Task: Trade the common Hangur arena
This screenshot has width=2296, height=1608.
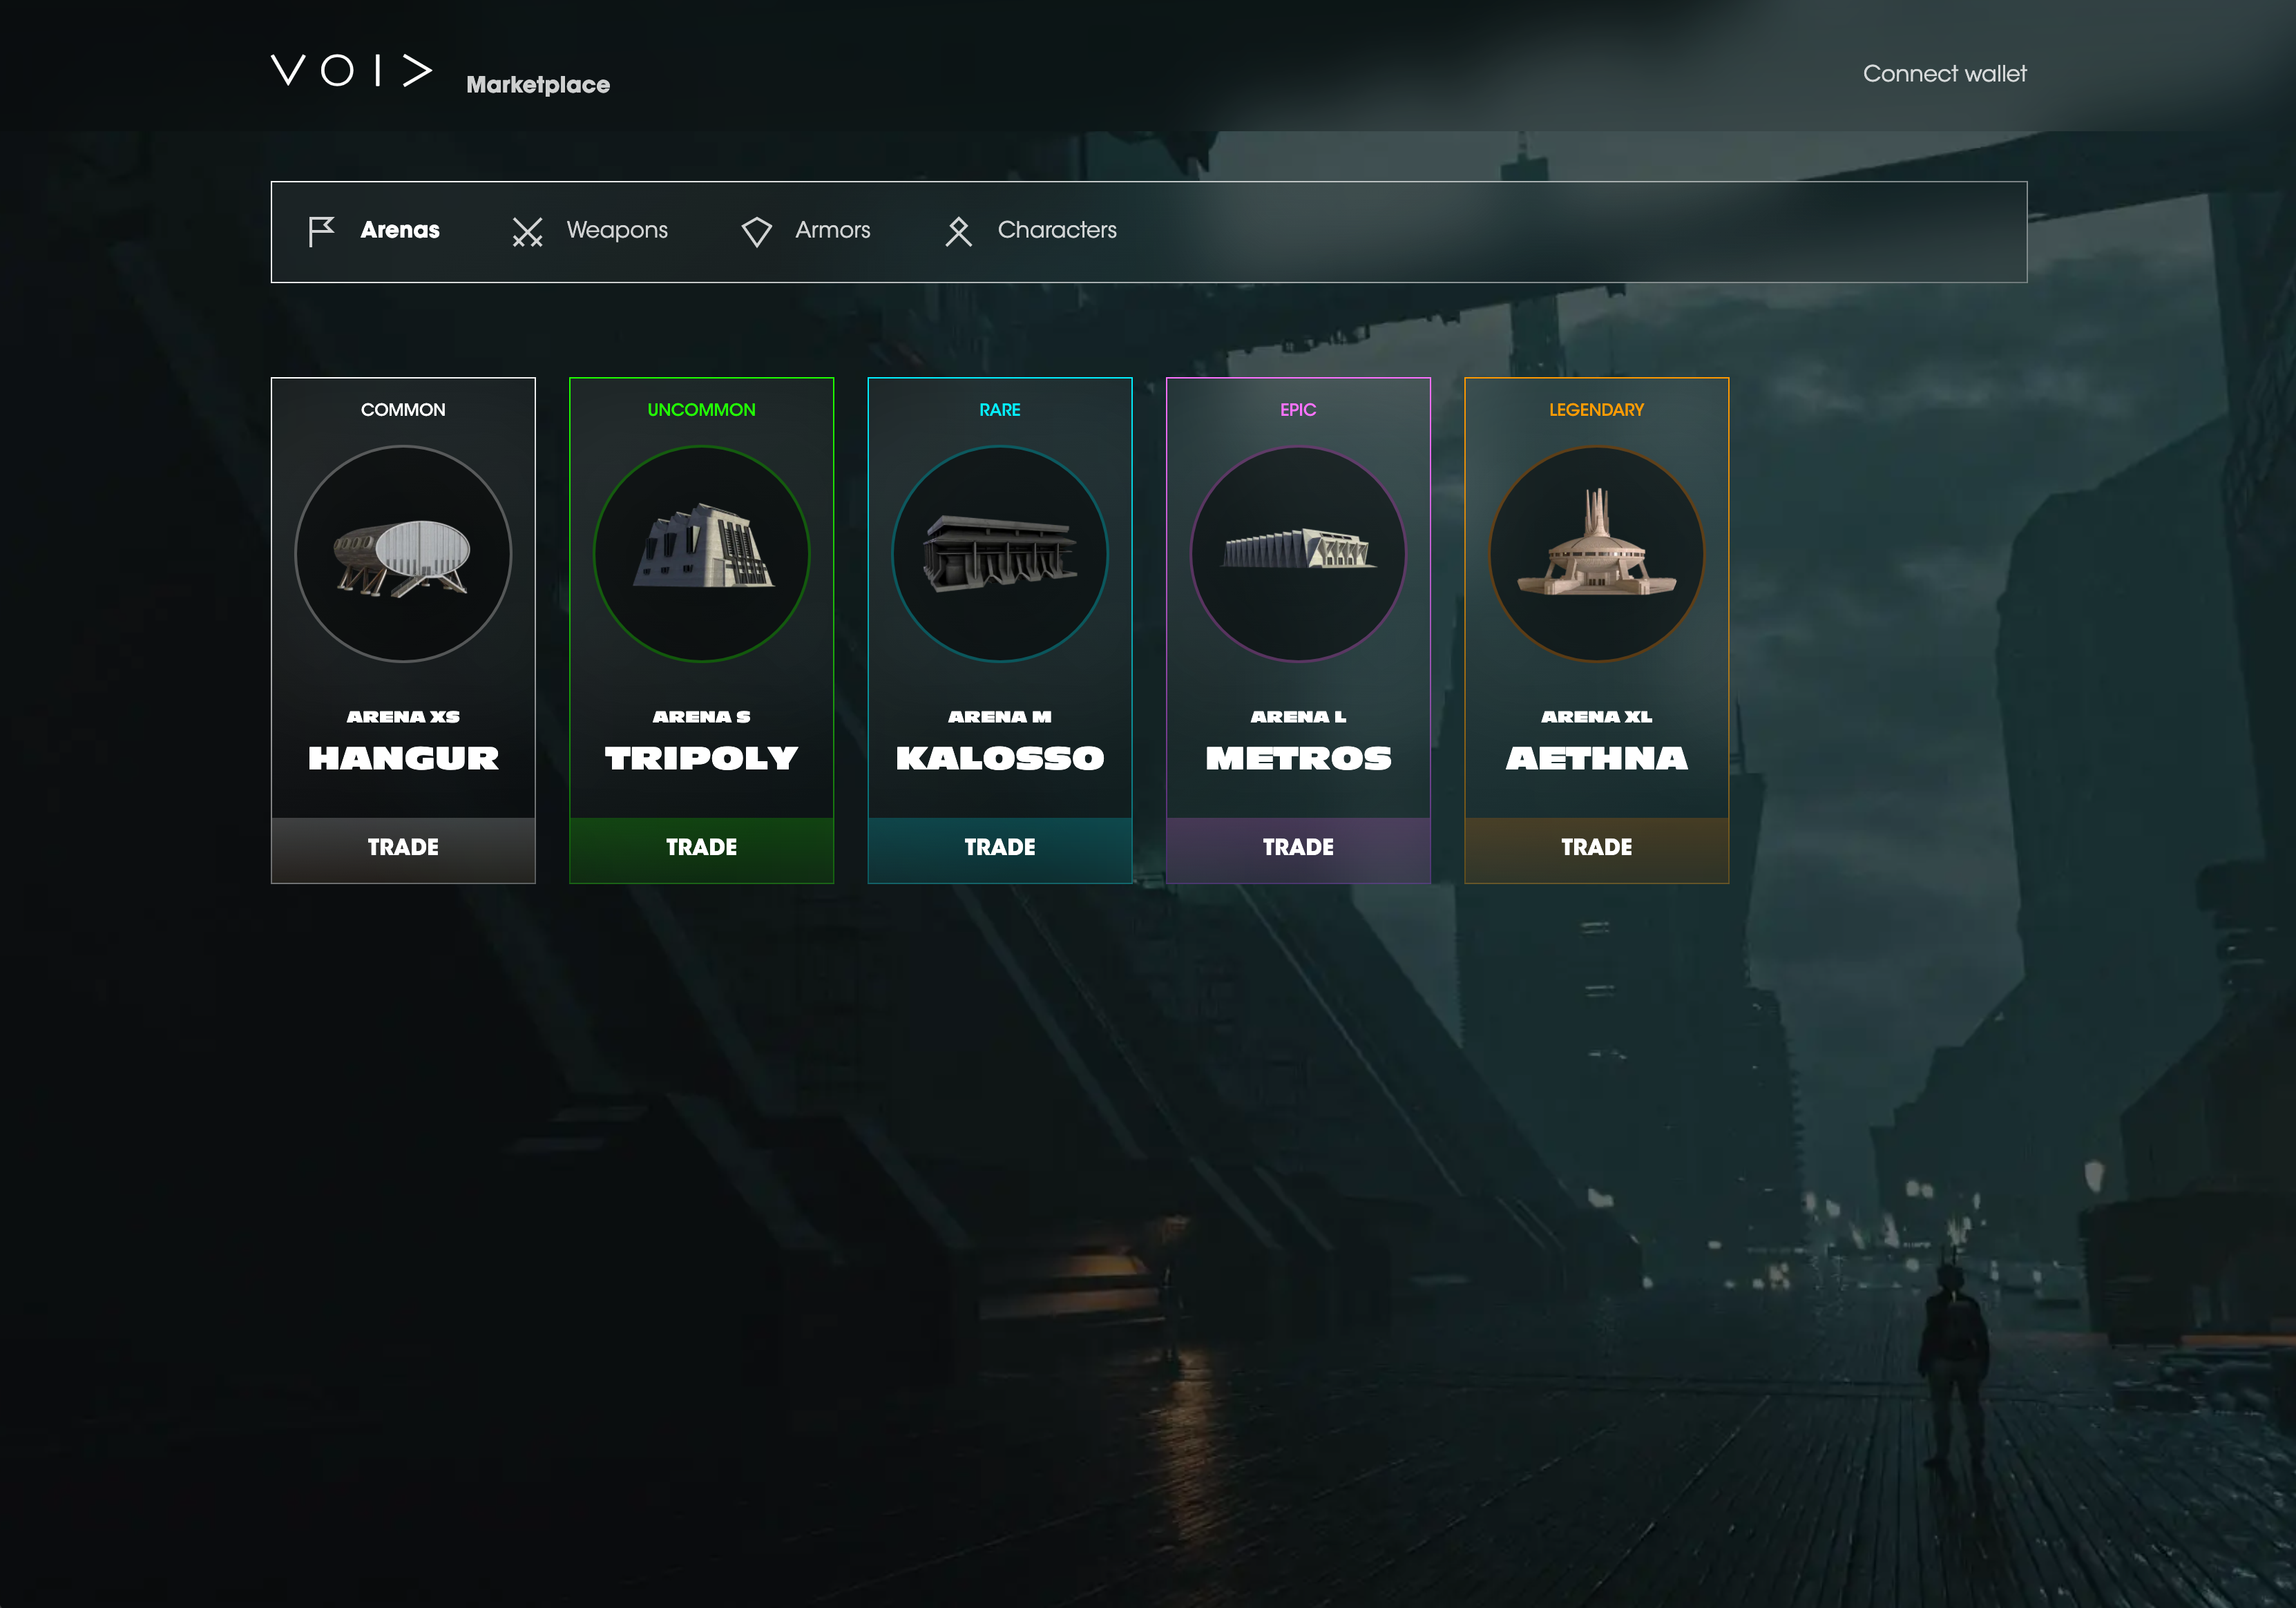Action: pyautogui.click(x=403, y=848)
